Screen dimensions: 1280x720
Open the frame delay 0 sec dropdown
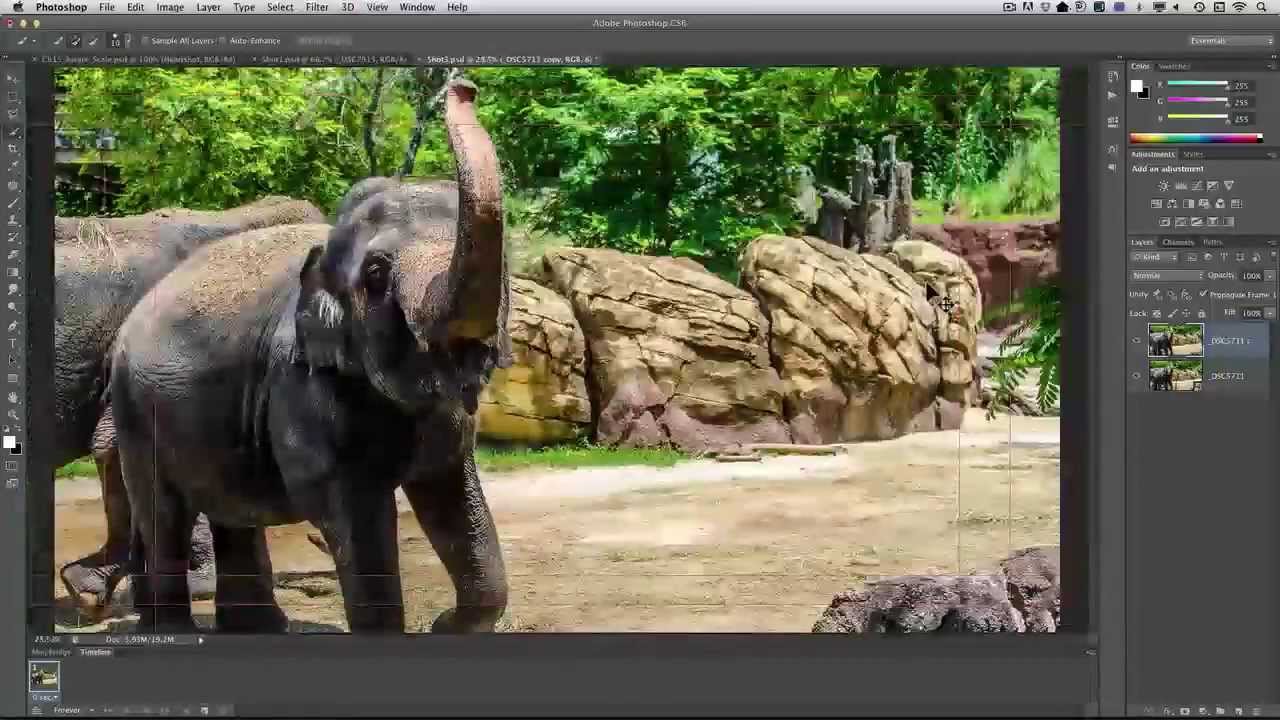point(44,697)
